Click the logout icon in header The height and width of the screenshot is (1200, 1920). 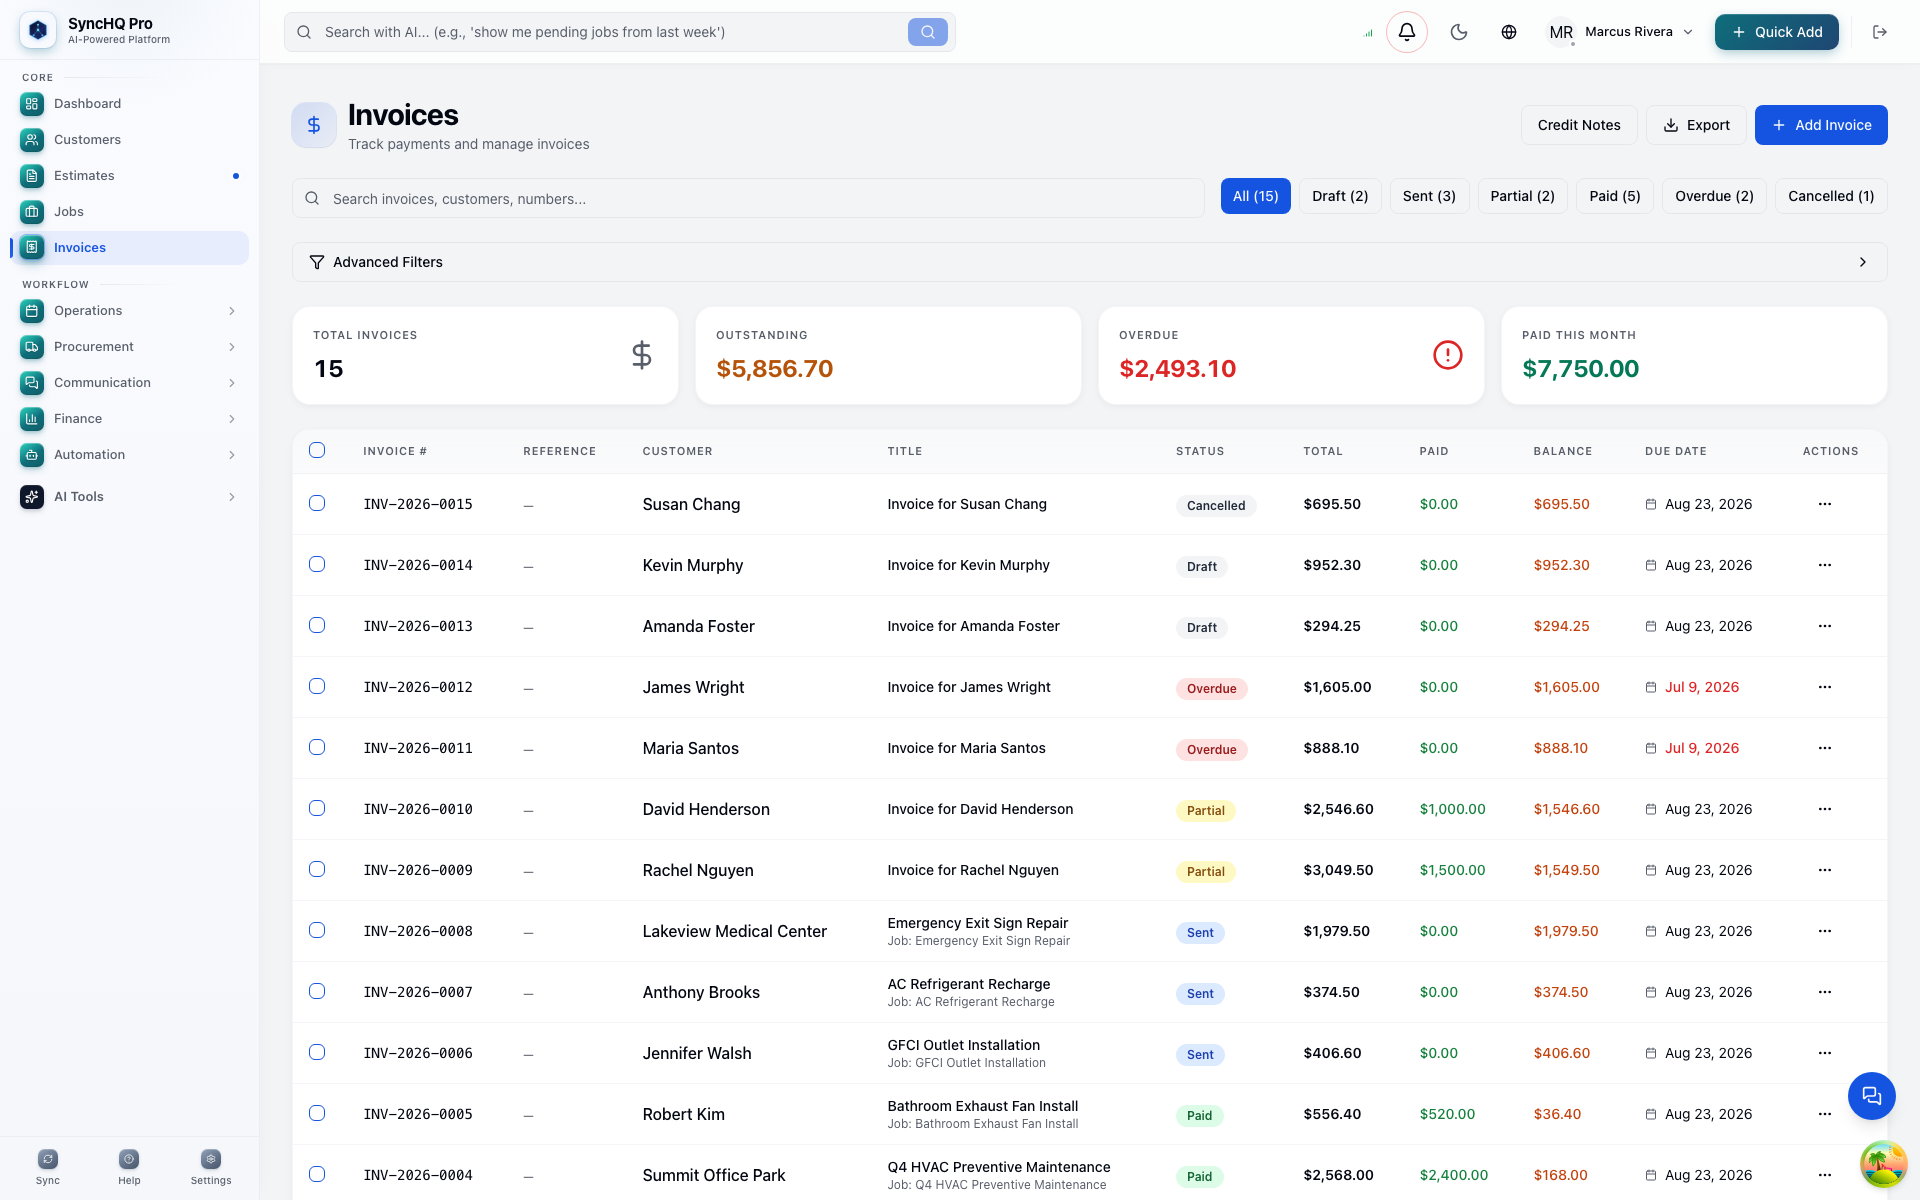coord(1880,32)
